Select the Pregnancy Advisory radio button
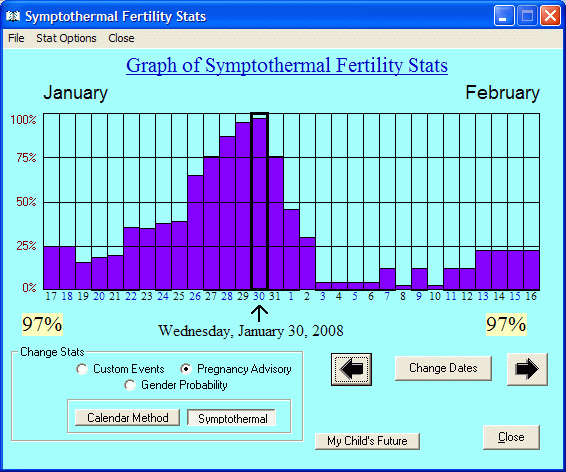This screenshot has height=472, width=566. click(x=186, y=369)
